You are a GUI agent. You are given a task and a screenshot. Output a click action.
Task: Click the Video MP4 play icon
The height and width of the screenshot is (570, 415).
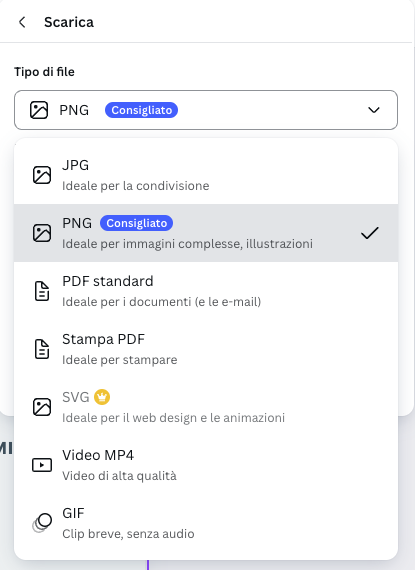coord(42,465)
